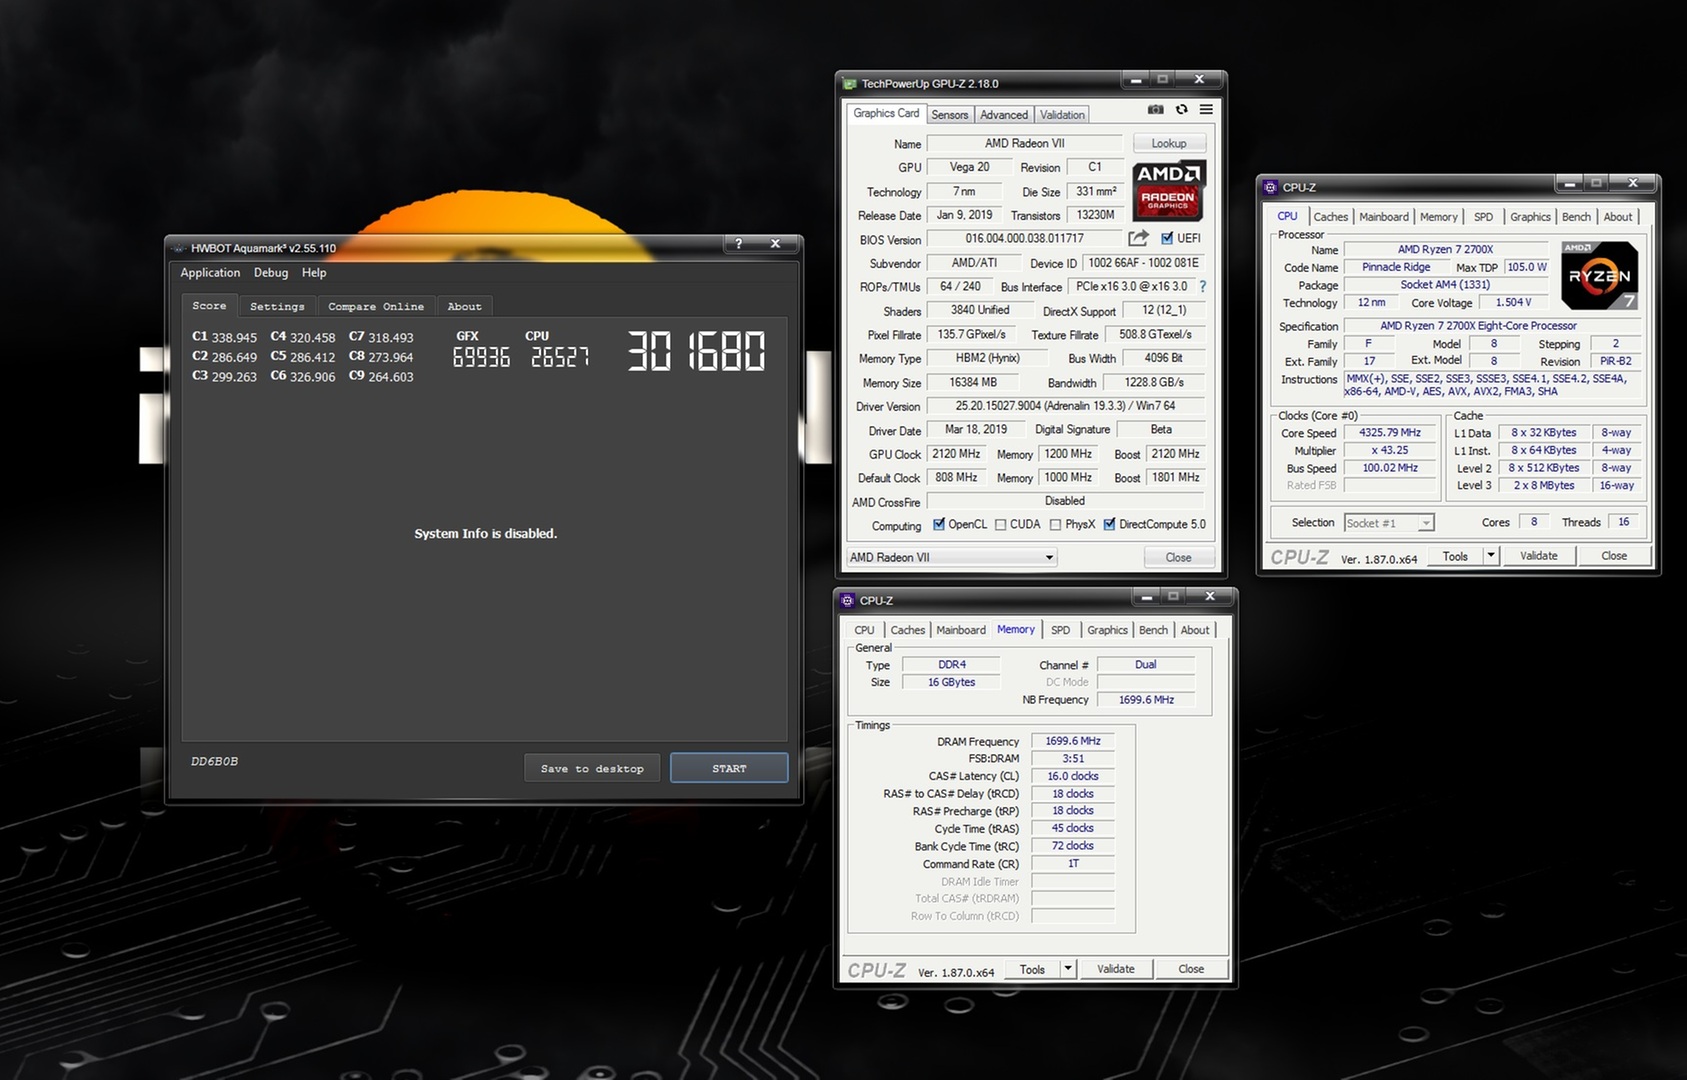Expand the Tools dropdown arrow in the CPU-Z memory window
The image size is (1687, 1080).
click(x=1068, y=968)
